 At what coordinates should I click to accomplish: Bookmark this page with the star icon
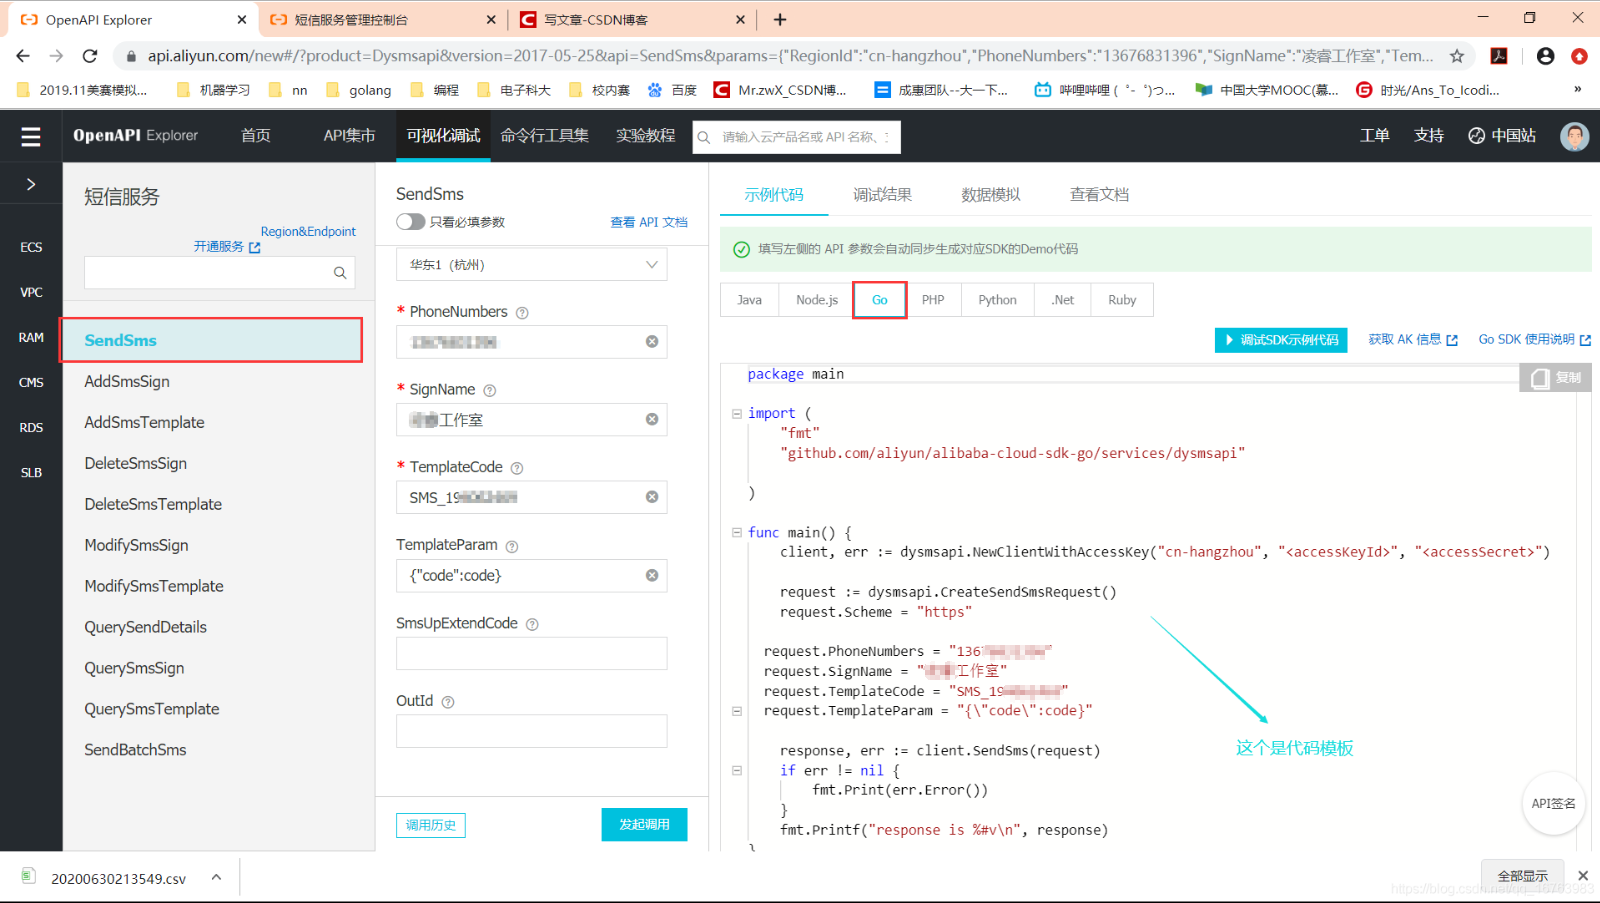click(1457, 56)
